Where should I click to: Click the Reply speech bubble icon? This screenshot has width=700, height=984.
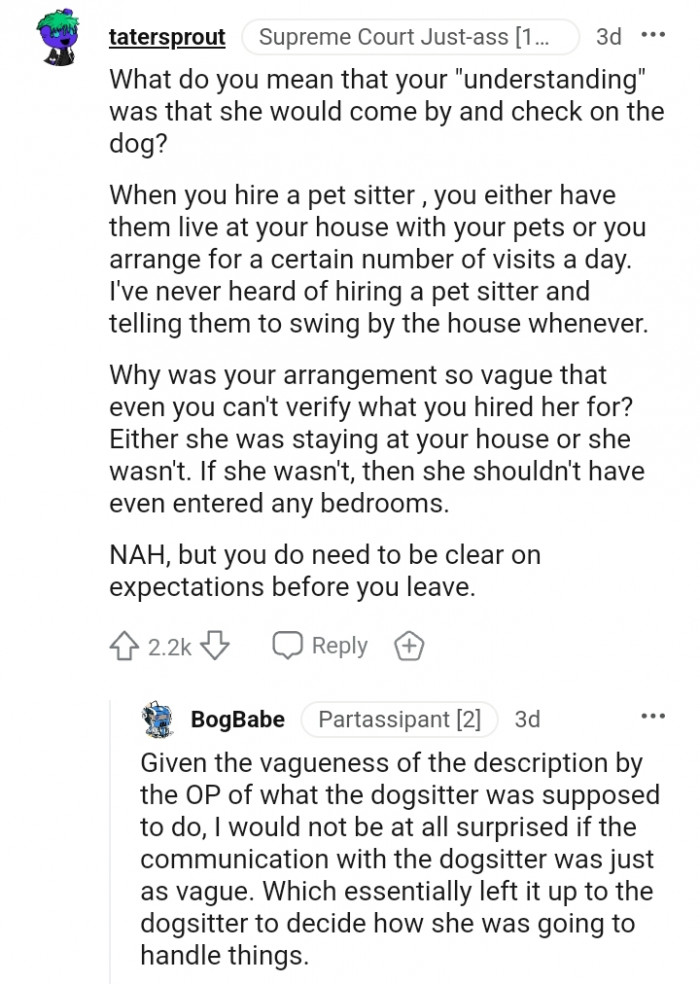click(x=289, y=646)
